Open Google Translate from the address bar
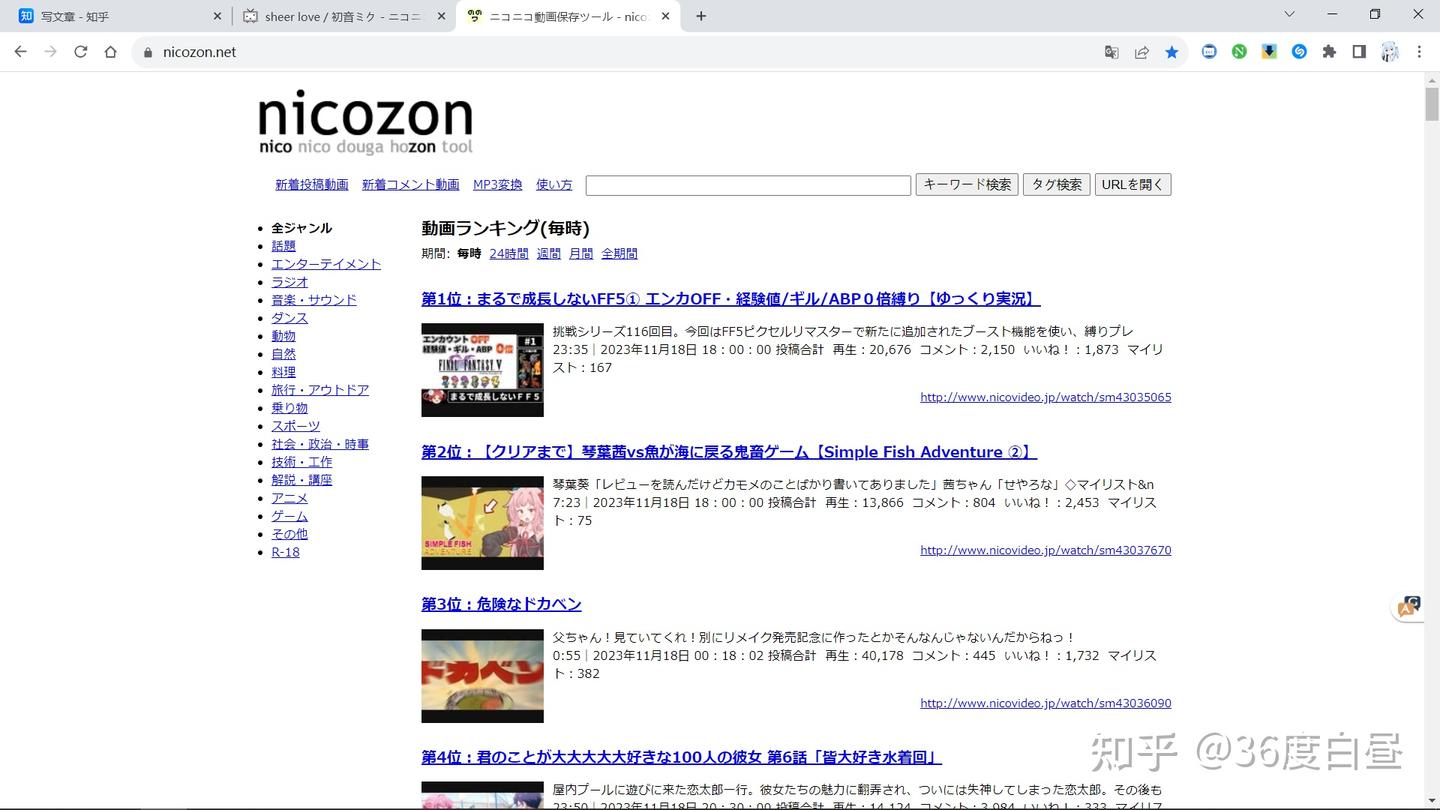This screenshot has height=810, width=1440. (x=1111, y=52)
